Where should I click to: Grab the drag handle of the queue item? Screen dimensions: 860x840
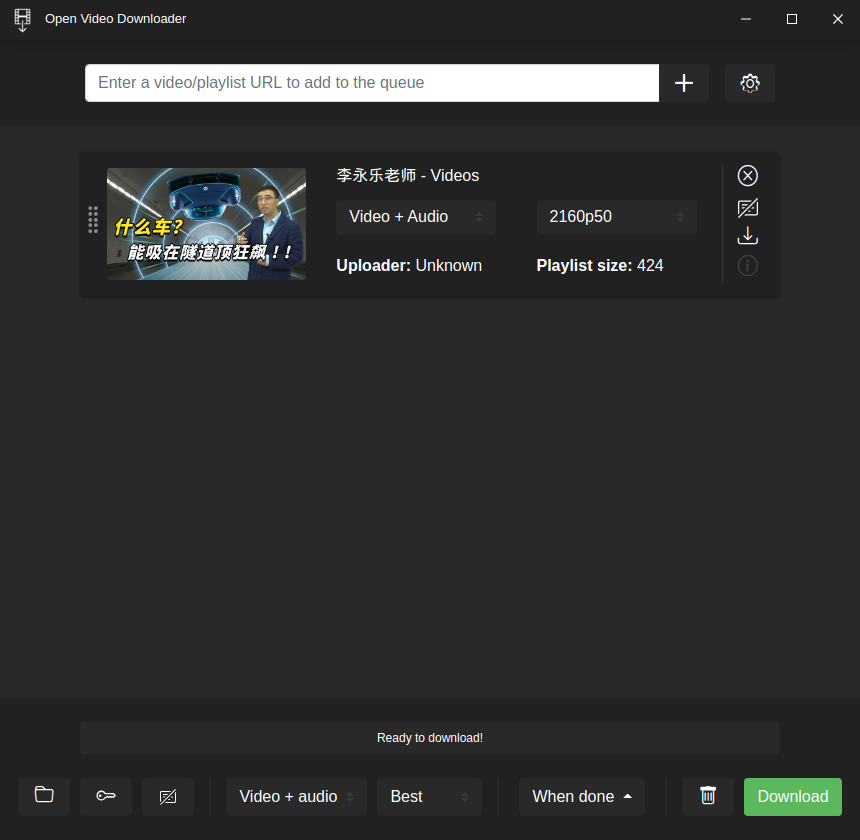pyautogui.click(x=93, y=220)
